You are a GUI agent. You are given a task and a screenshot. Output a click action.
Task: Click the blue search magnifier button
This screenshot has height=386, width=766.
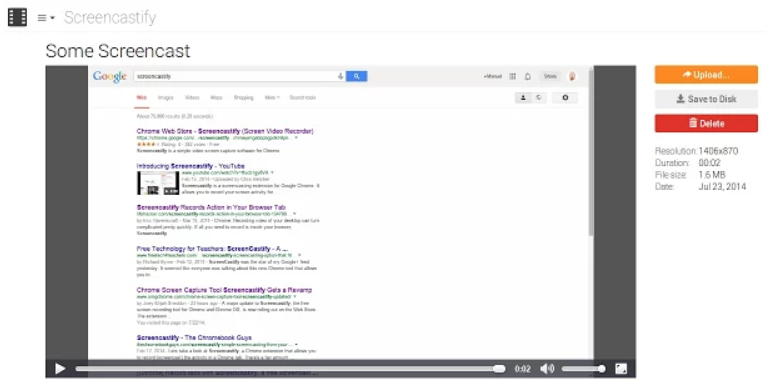coord(357,76)
